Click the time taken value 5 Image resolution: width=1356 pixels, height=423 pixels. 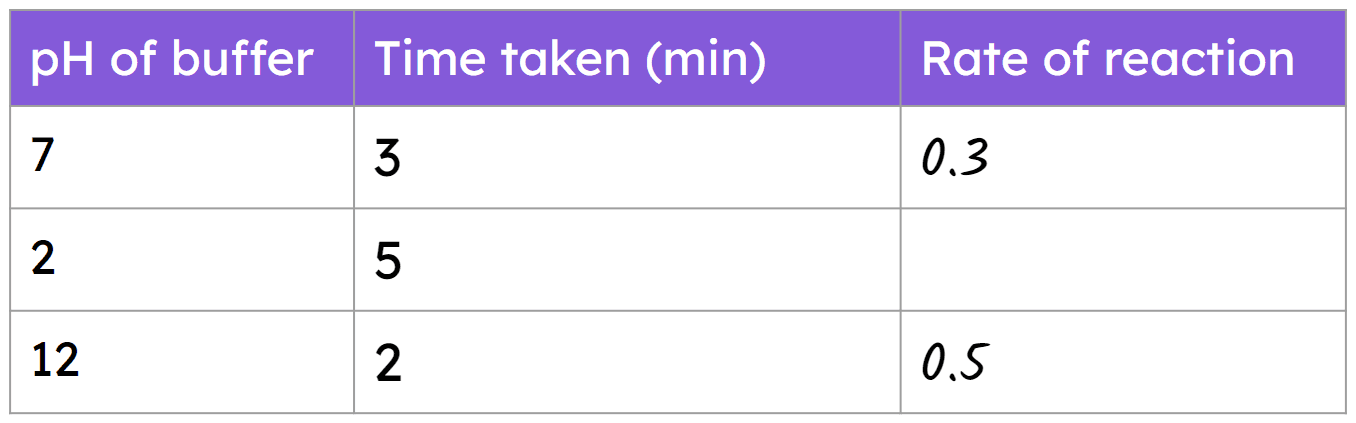click(388, 262)
